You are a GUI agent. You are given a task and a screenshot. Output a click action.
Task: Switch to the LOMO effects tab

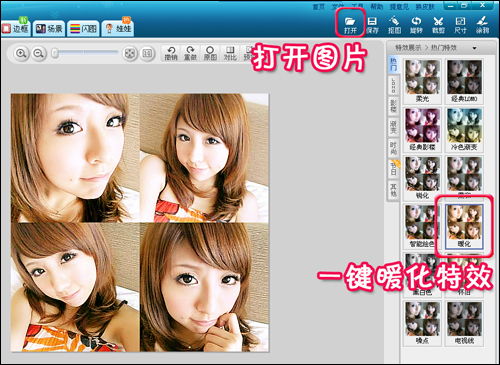point(393,86)
